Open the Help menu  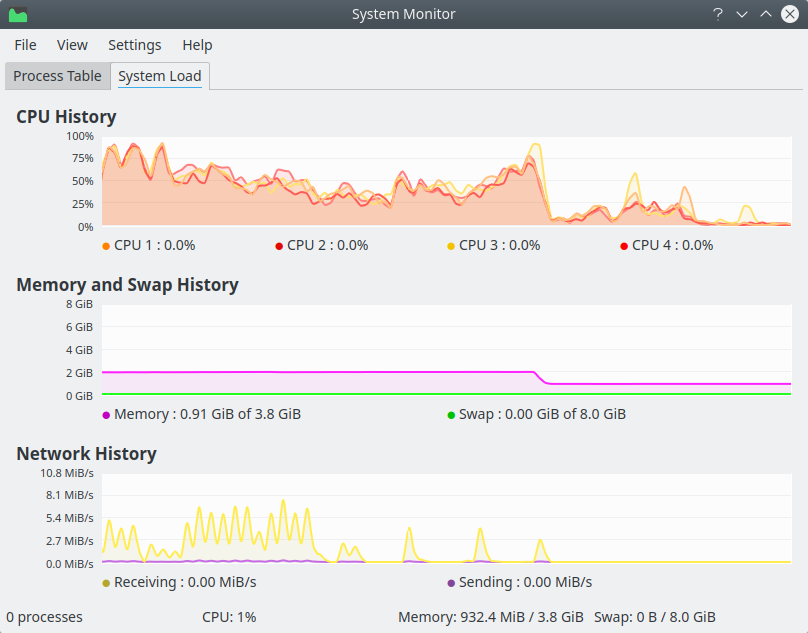197,45
